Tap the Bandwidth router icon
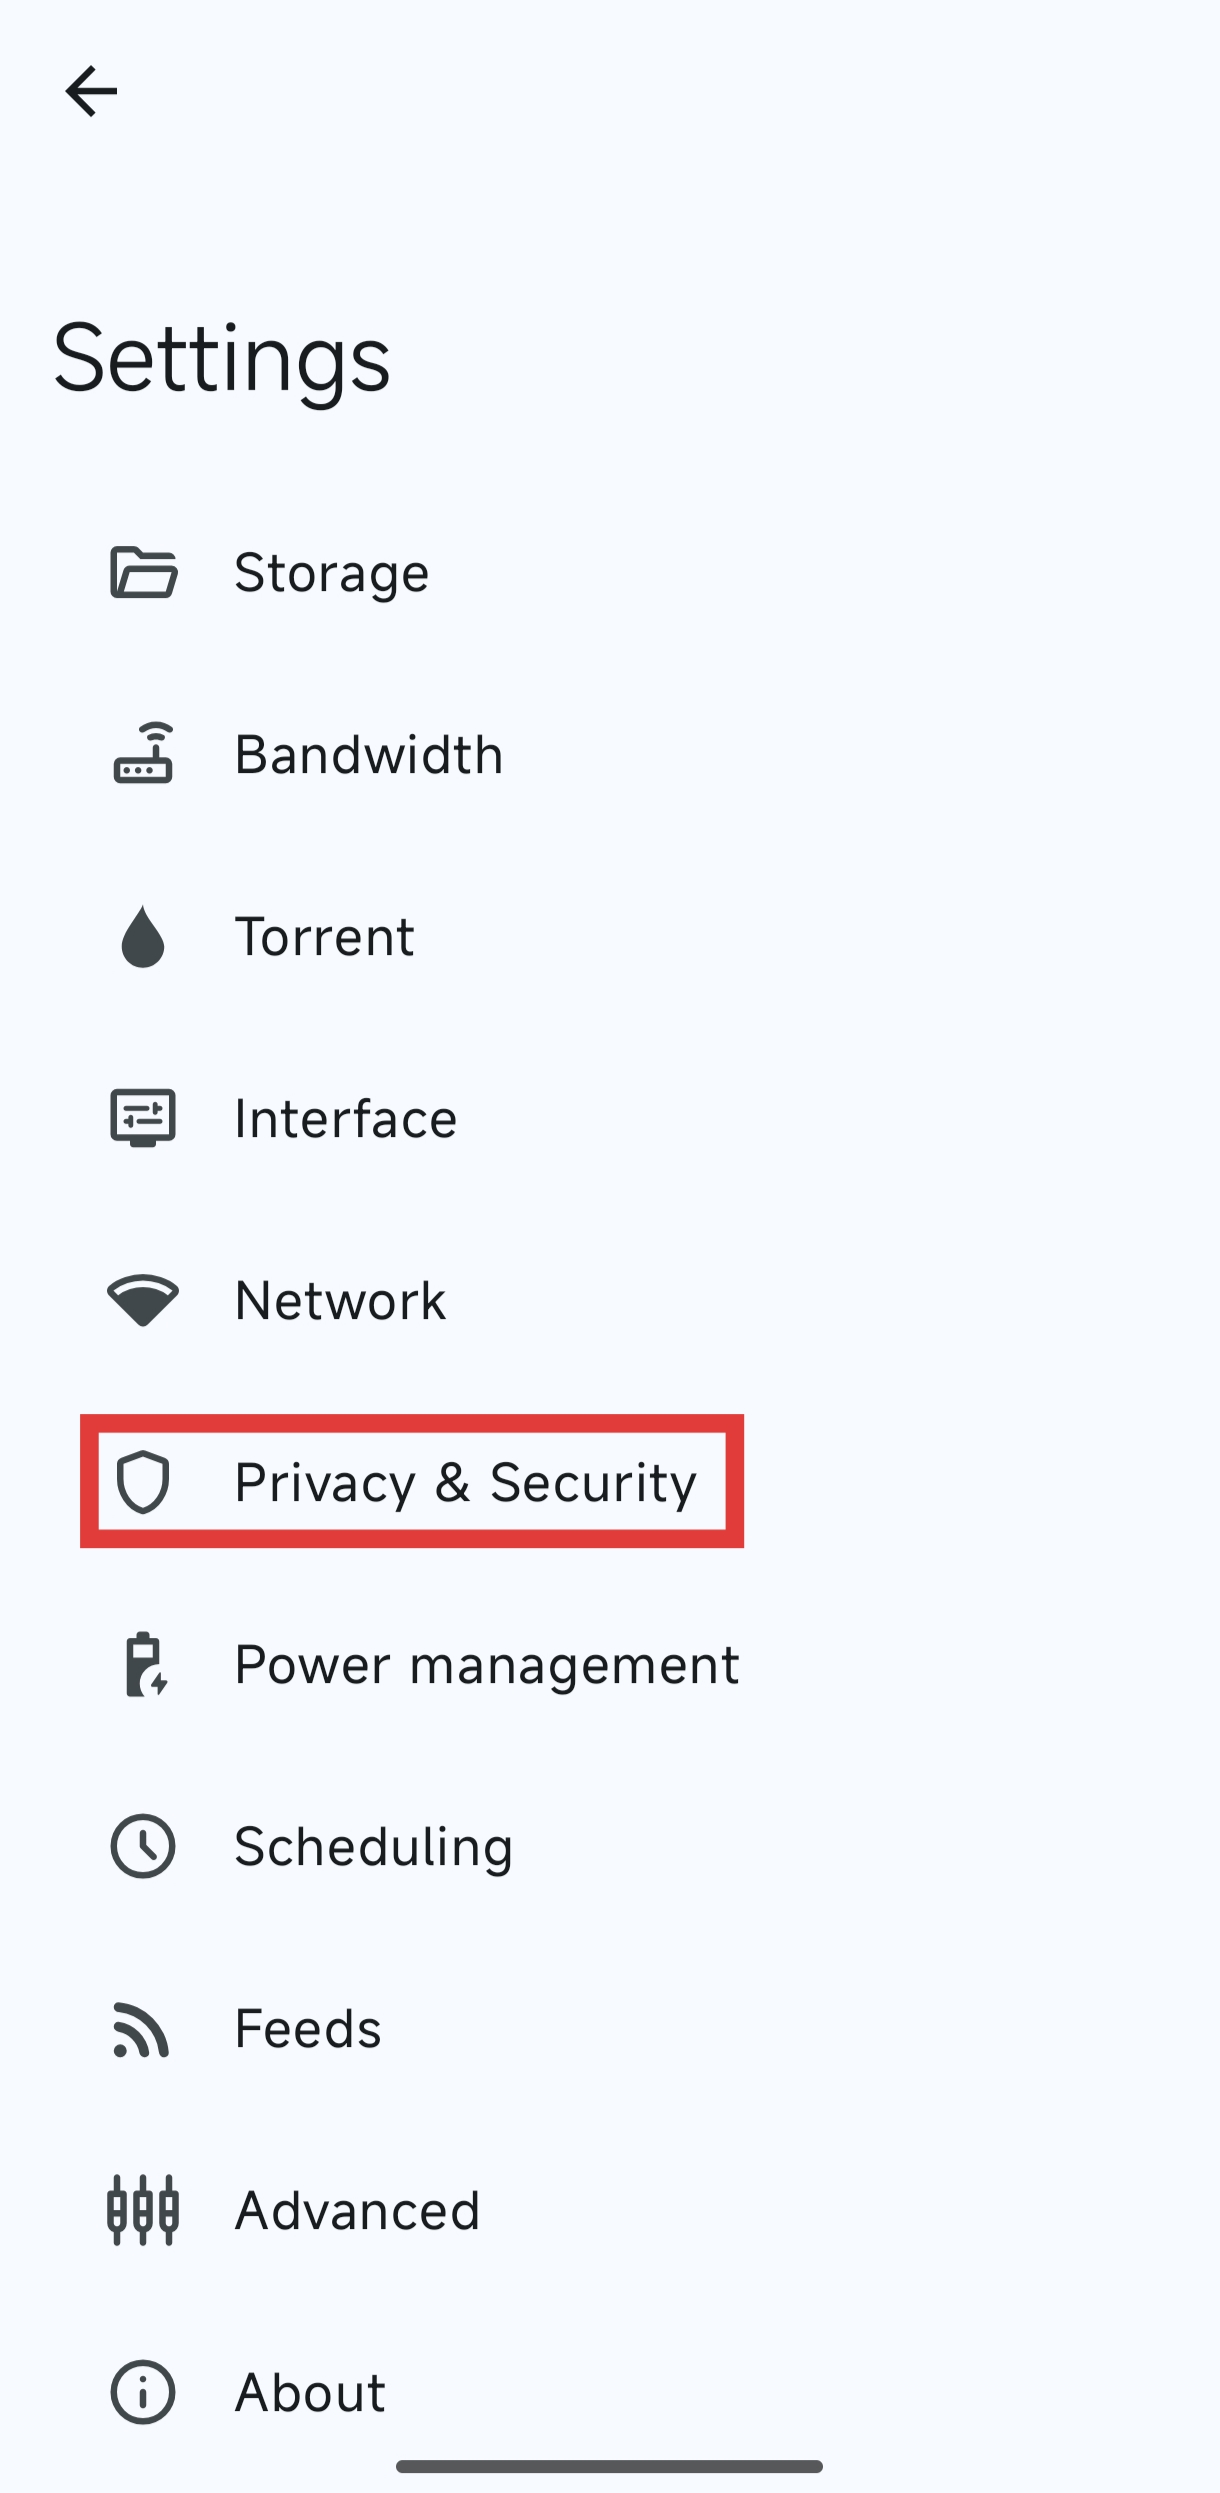 click(143, 754)
